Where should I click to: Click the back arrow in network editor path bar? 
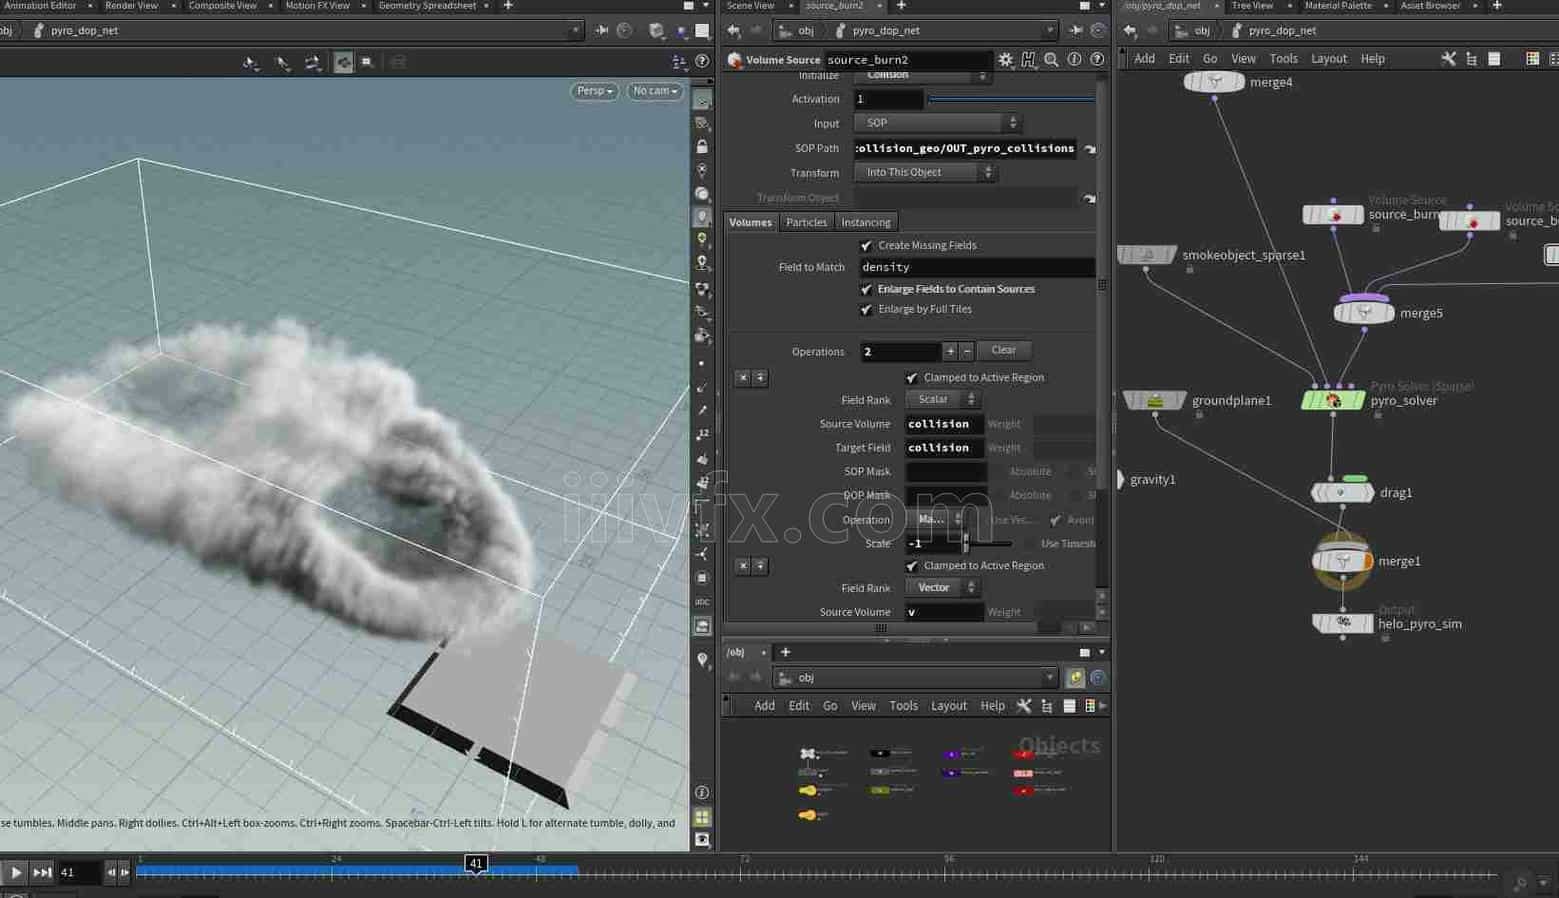(x=1130, y=31)
